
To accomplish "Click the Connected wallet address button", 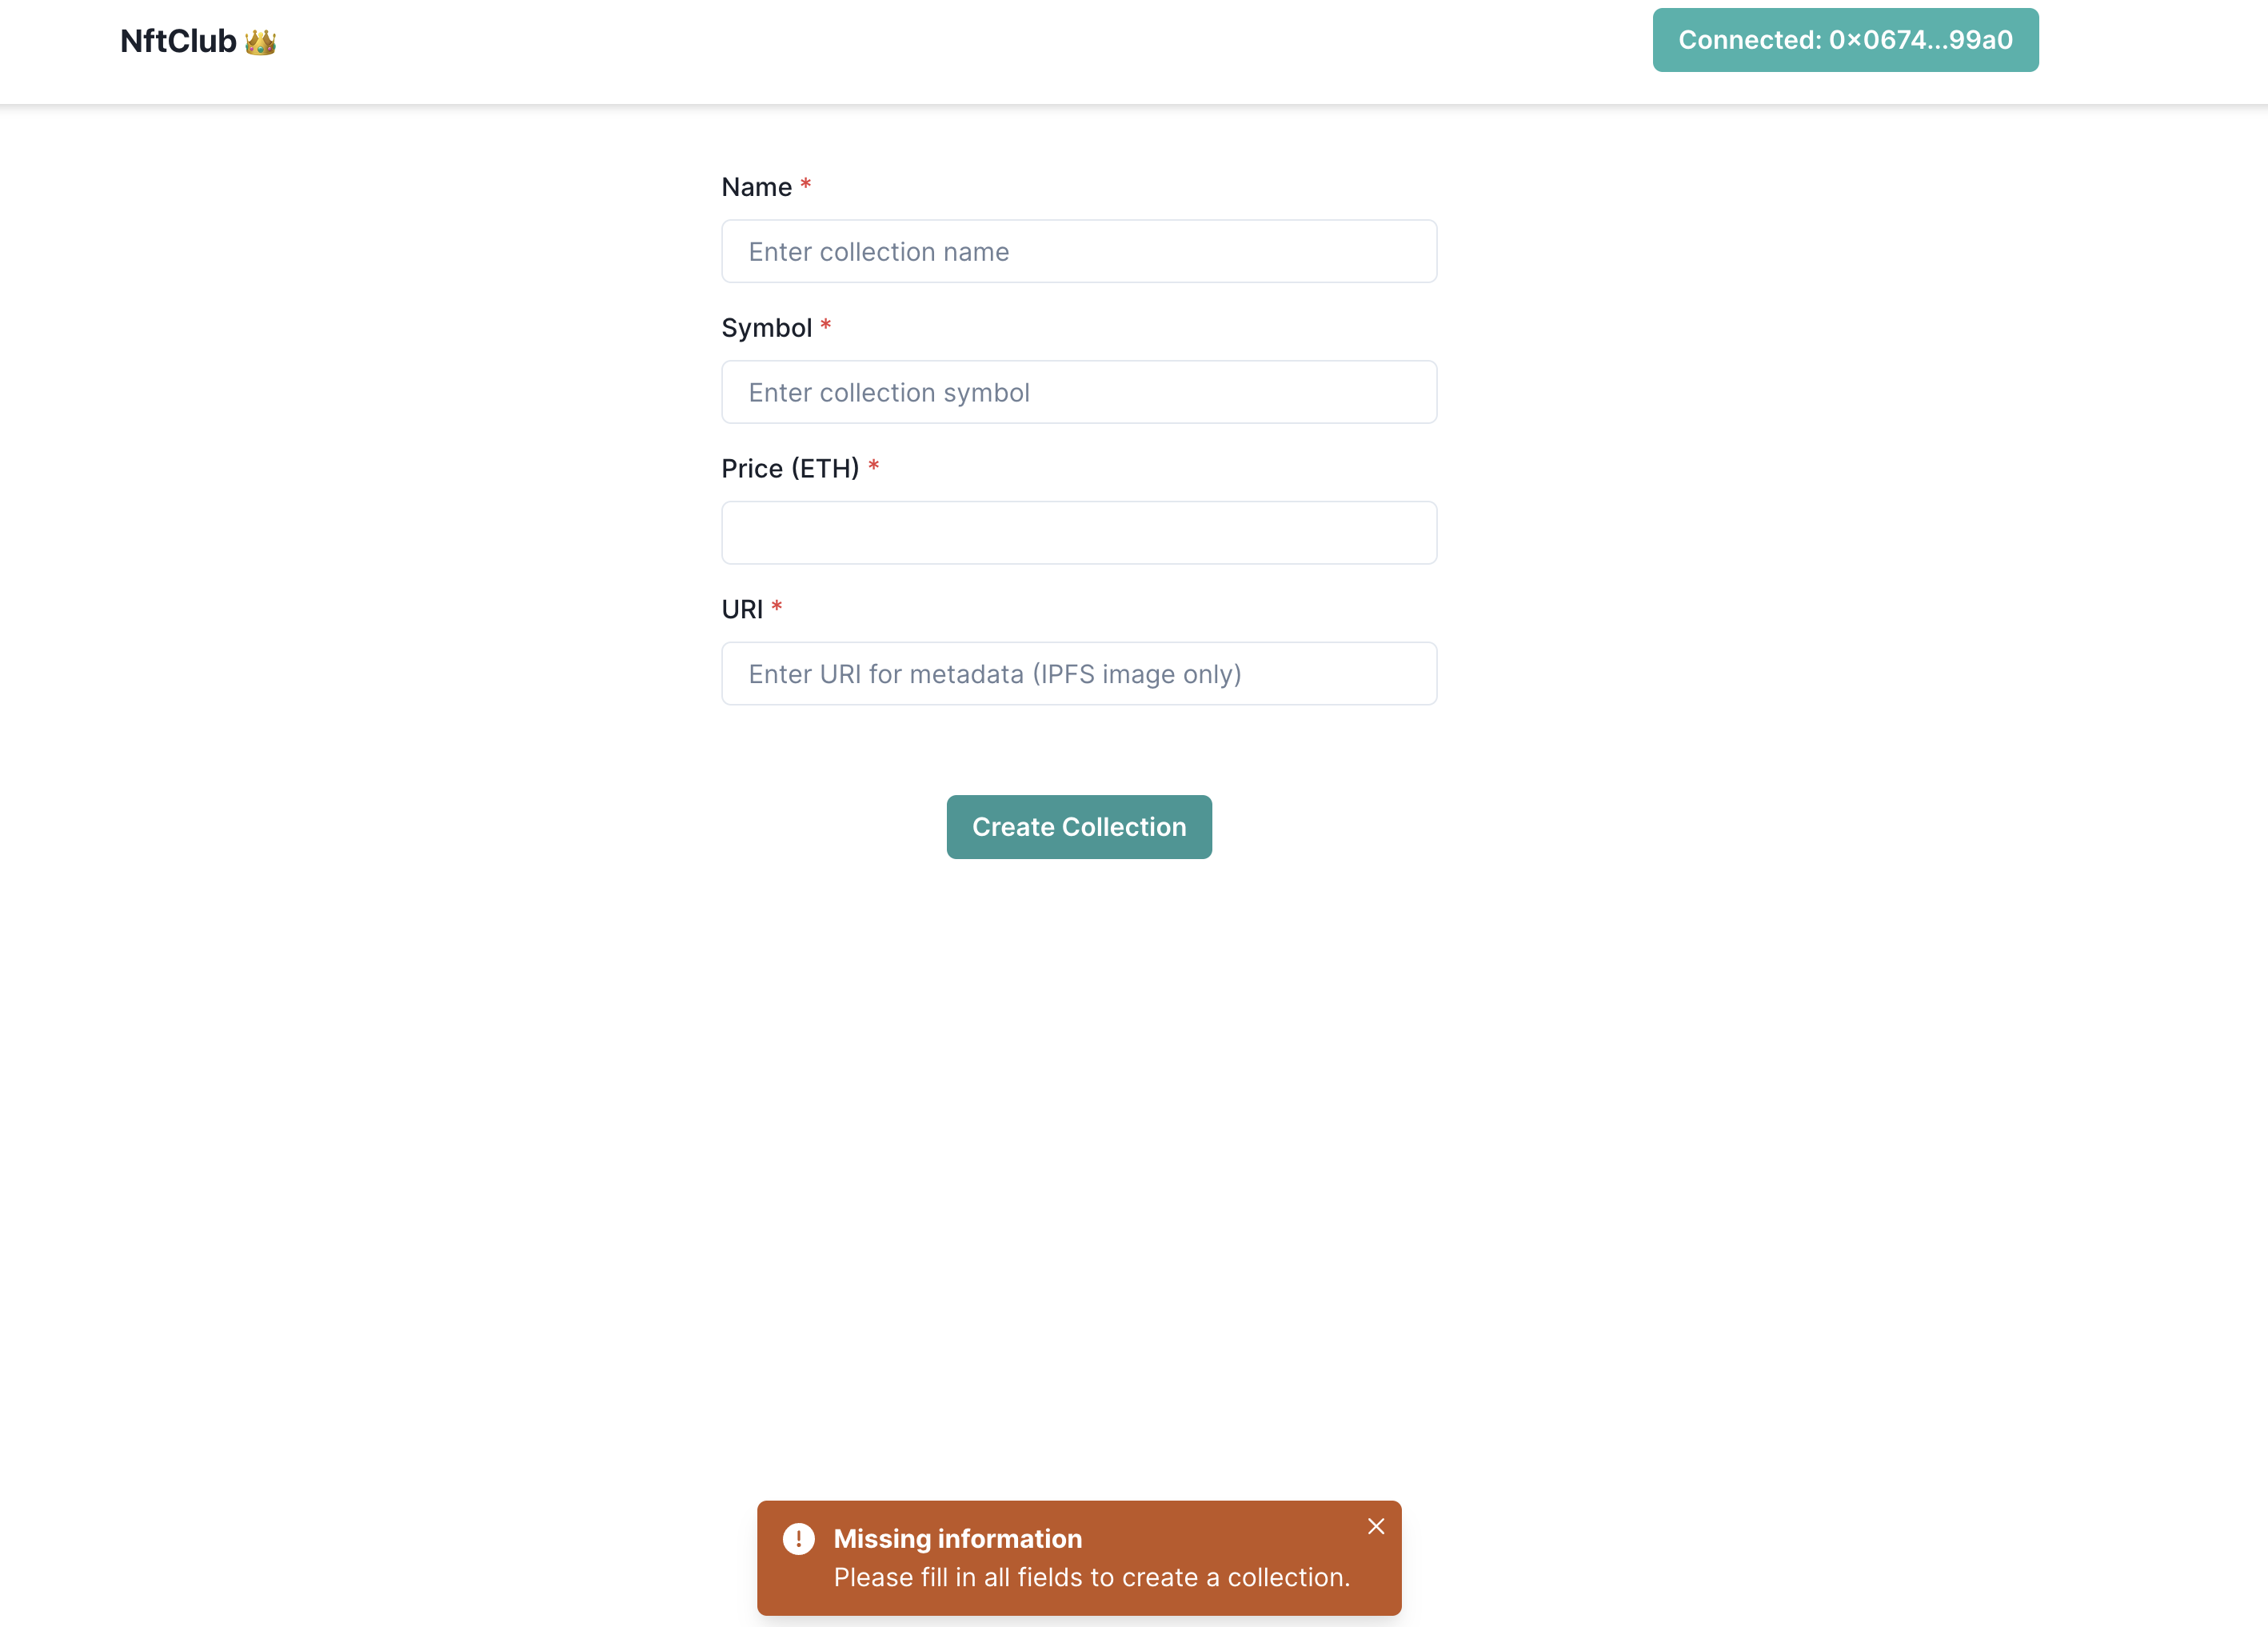I will pyautogui.click(x=1845, y=40).
